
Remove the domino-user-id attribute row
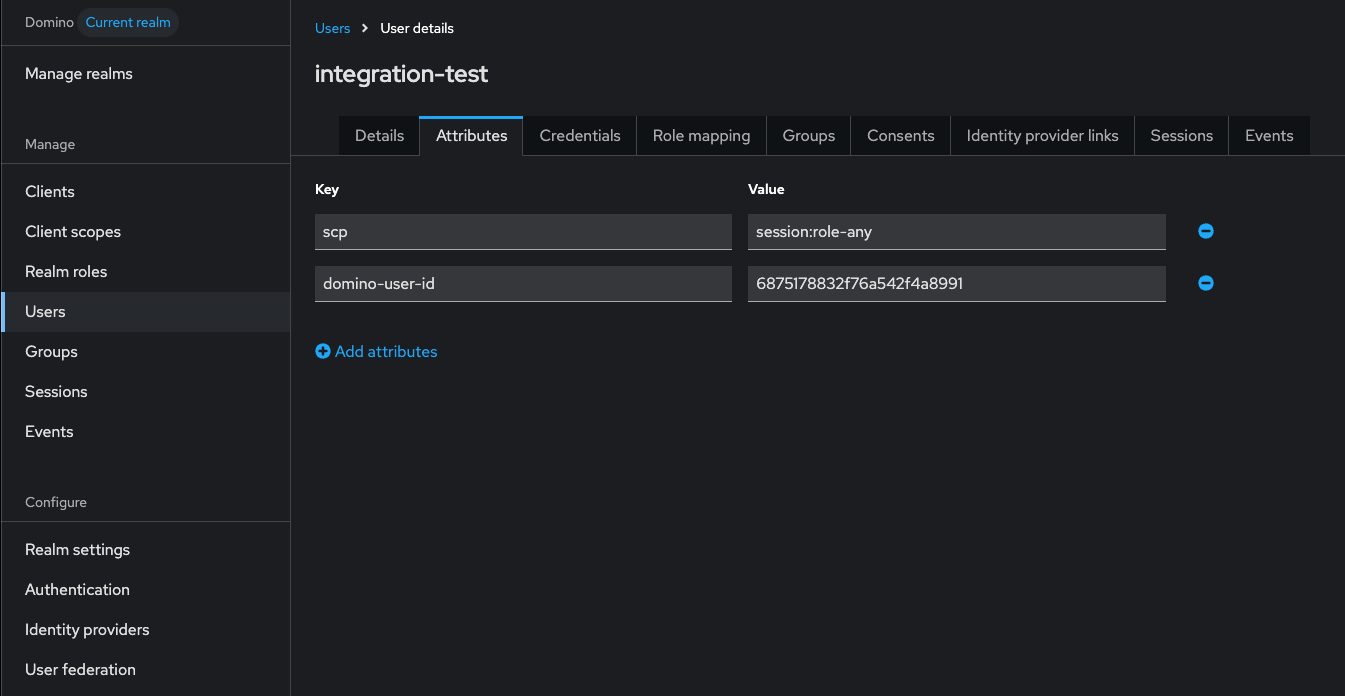point(1206,283)
